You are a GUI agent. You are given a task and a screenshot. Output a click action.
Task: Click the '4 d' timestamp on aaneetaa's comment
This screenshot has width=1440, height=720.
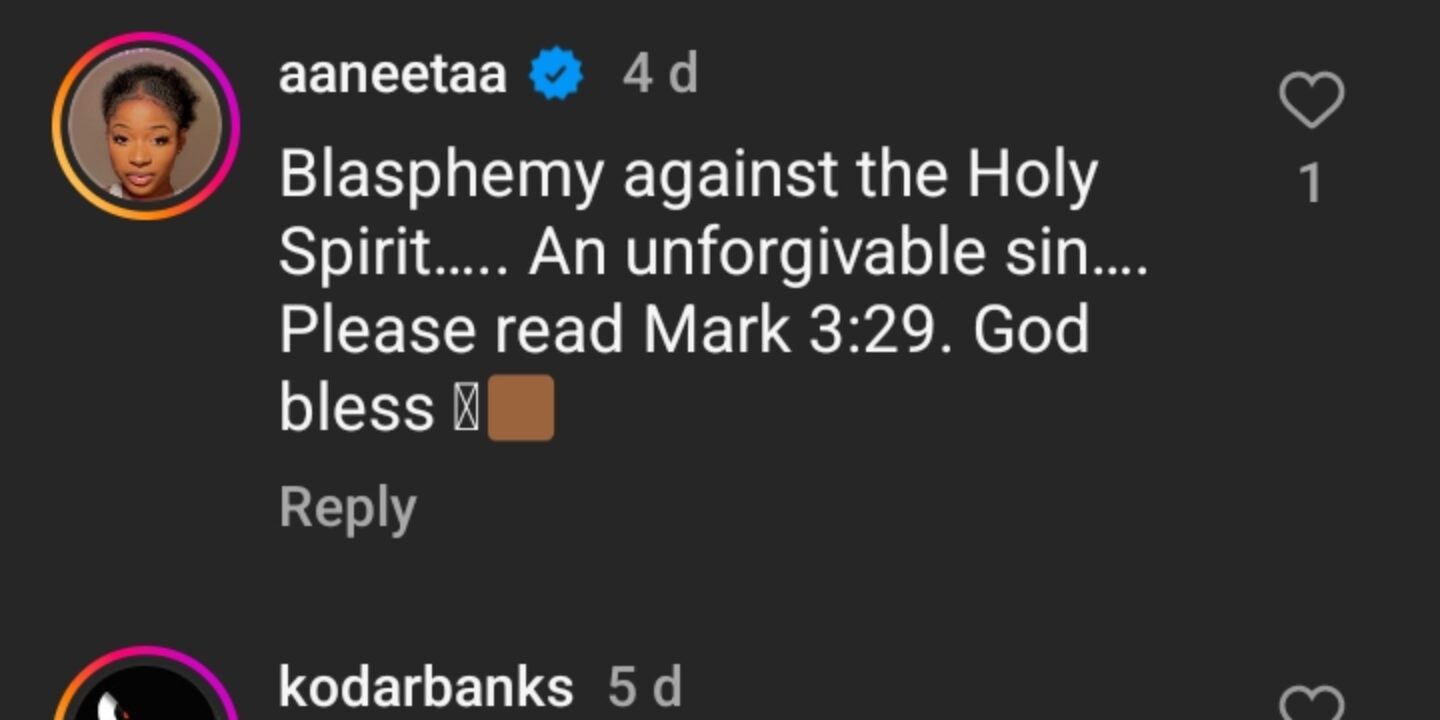tap(660, 75)
